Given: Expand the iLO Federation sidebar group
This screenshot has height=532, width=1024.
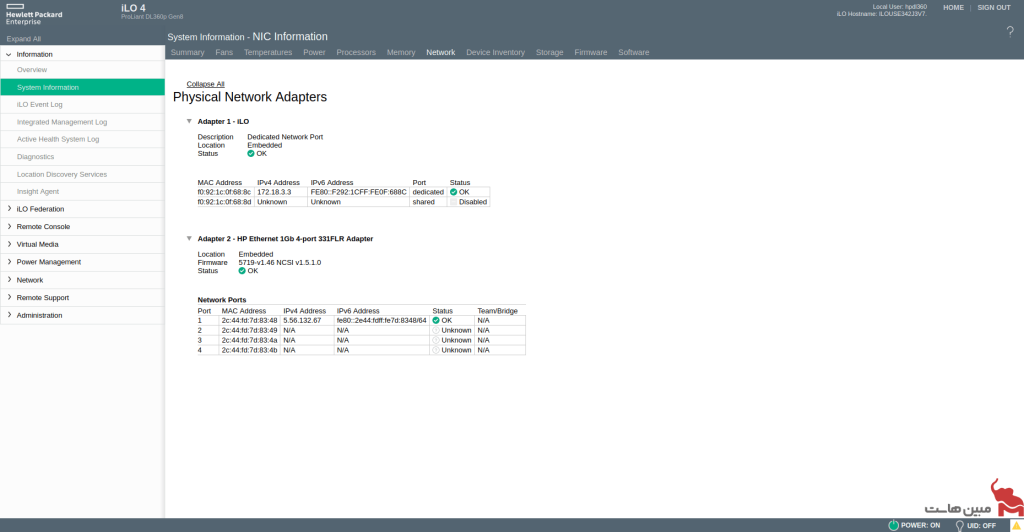Looking at the screenshot, I should 9,209.
